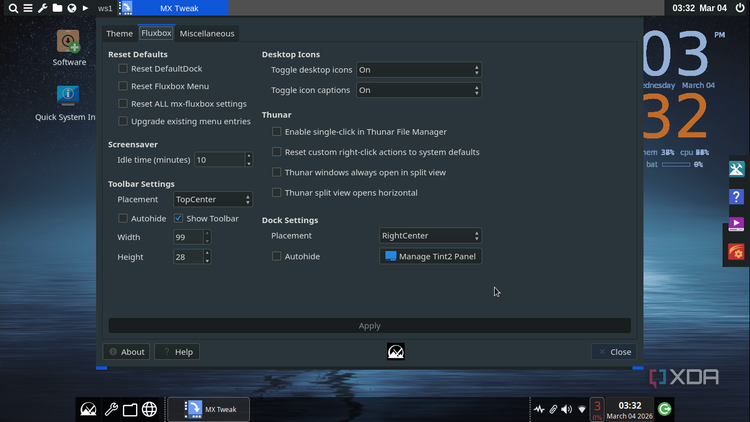Check Upgrade existing menu entries

pos(123,121)
